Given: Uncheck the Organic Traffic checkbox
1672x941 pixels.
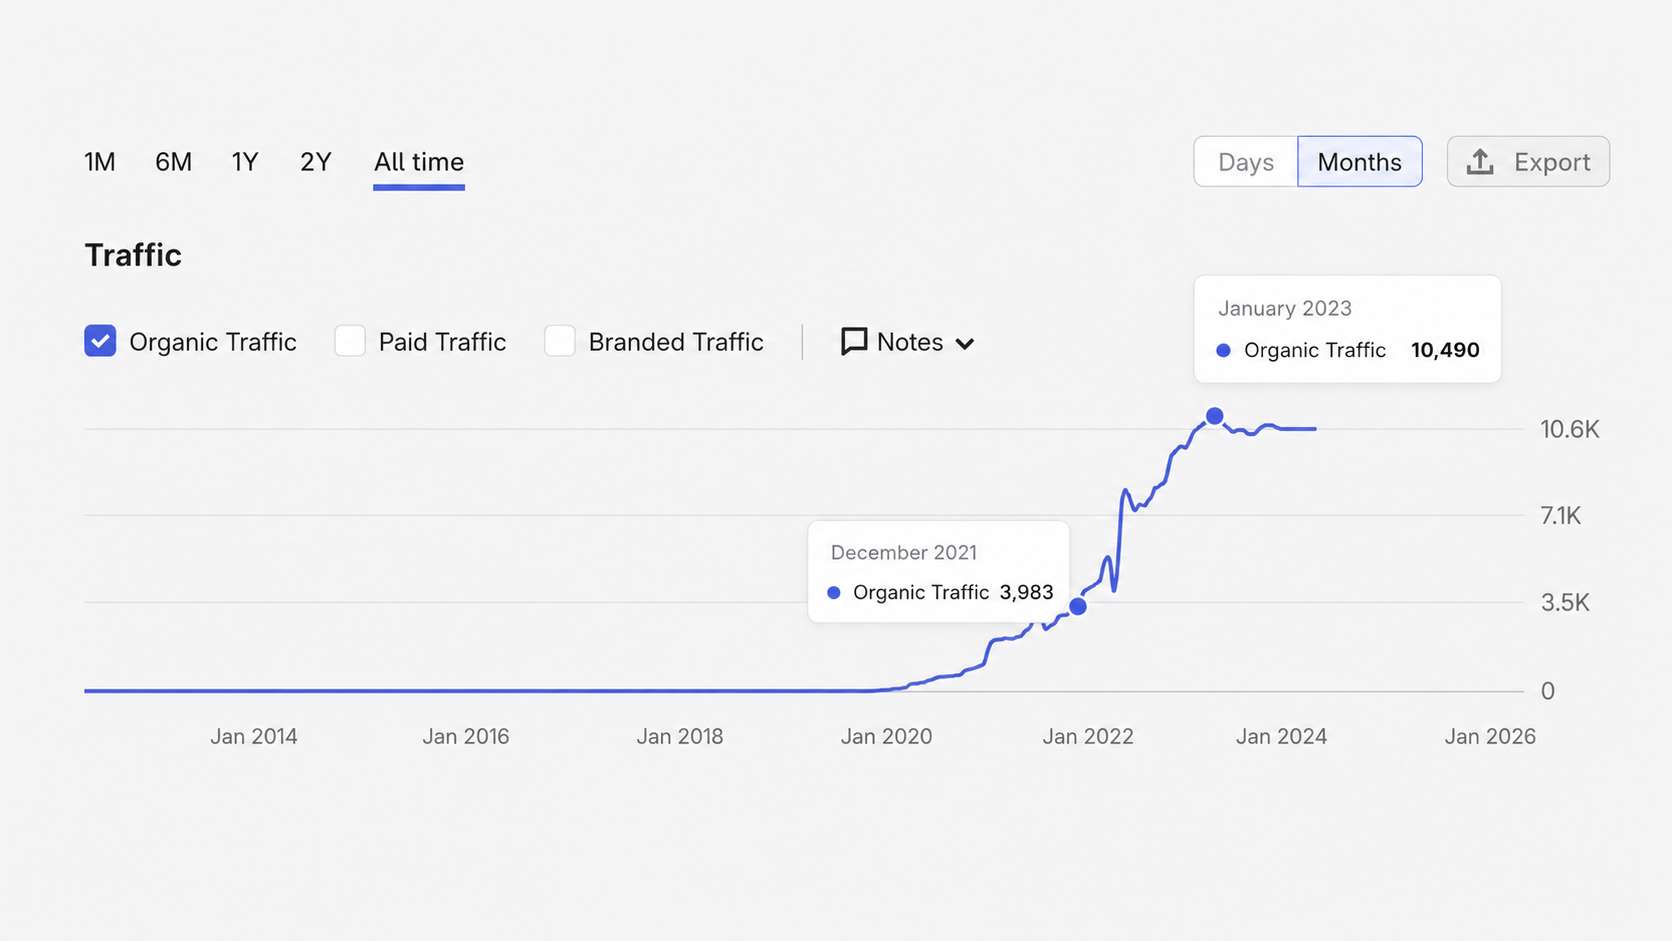Looking at the screenshot, I should [x=100, y=341].
